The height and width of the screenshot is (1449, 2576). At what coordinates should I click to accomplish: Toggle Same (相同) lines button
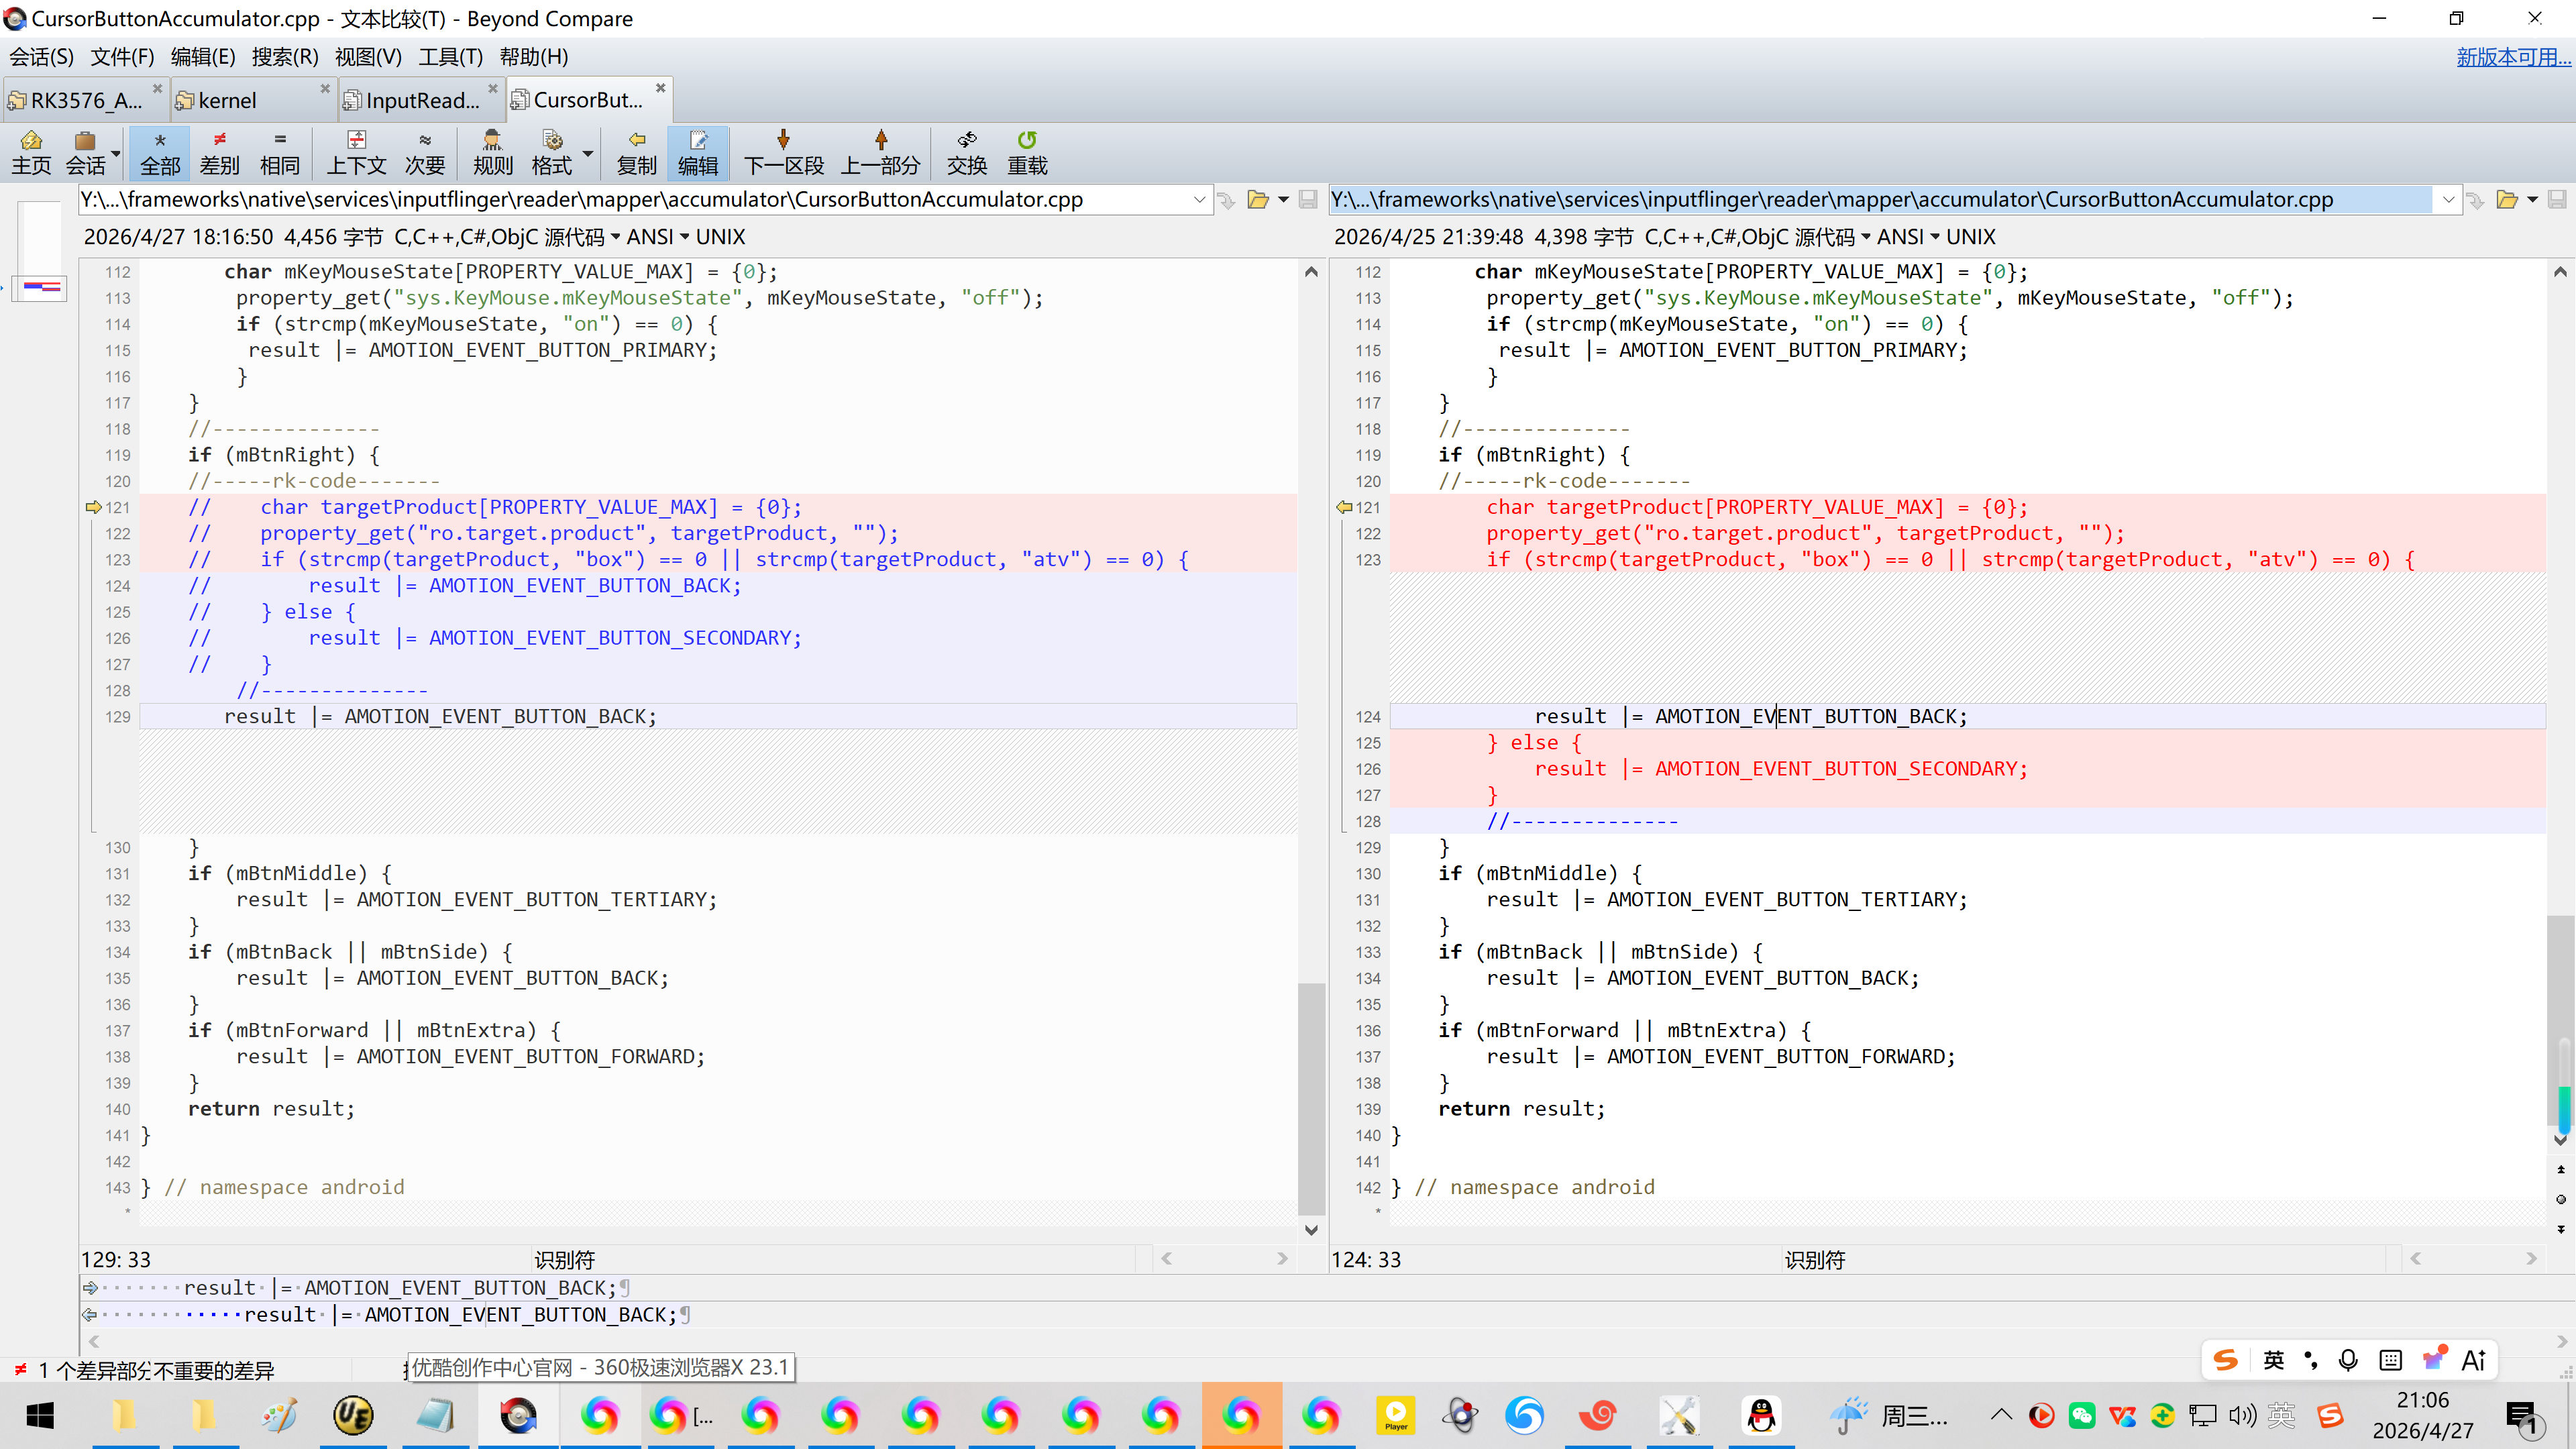tap(279, 152)
